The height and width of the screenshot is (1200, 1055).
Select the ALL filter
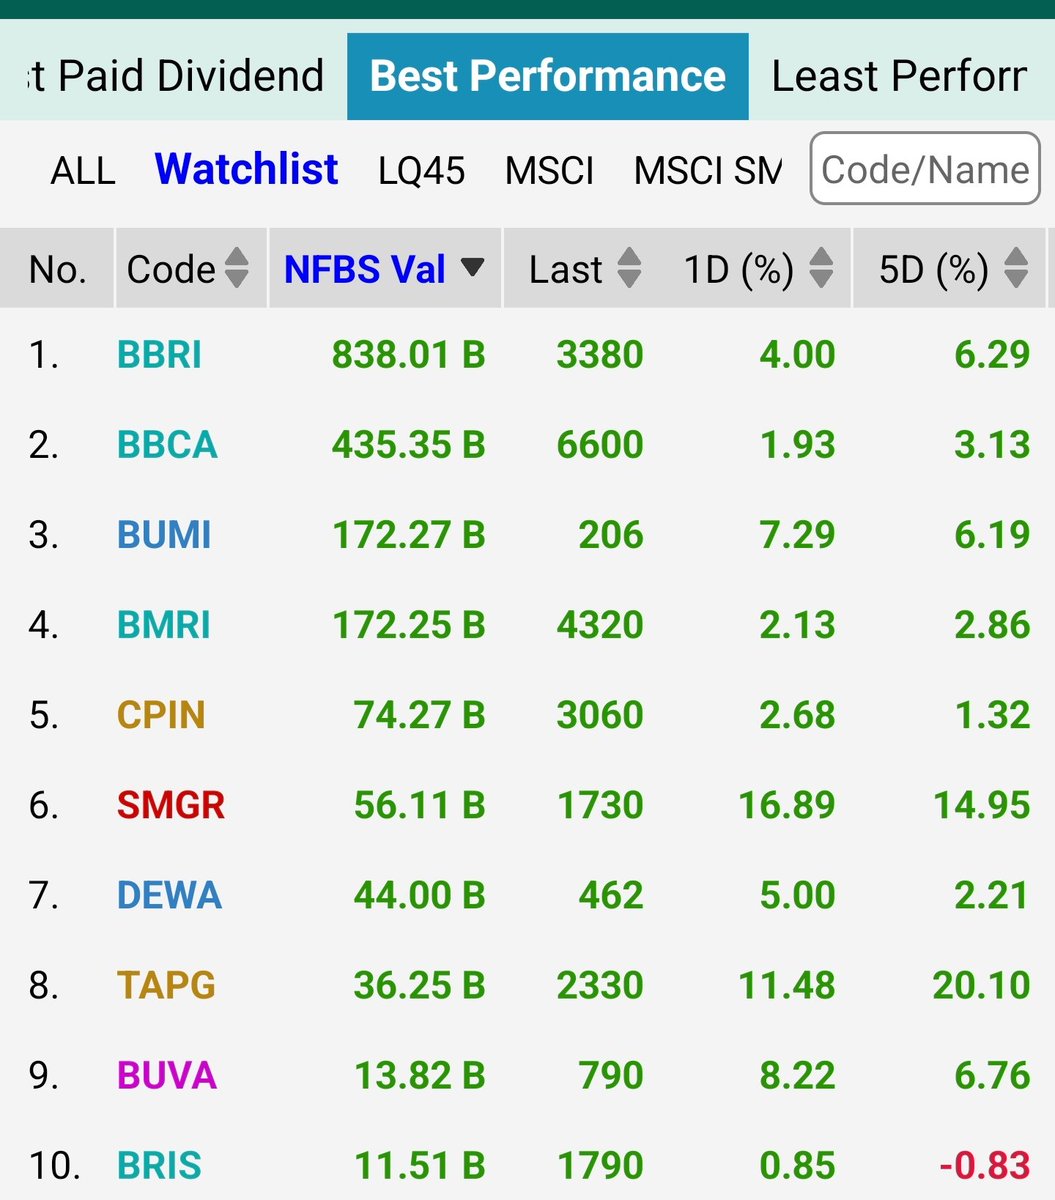point(83,170)
